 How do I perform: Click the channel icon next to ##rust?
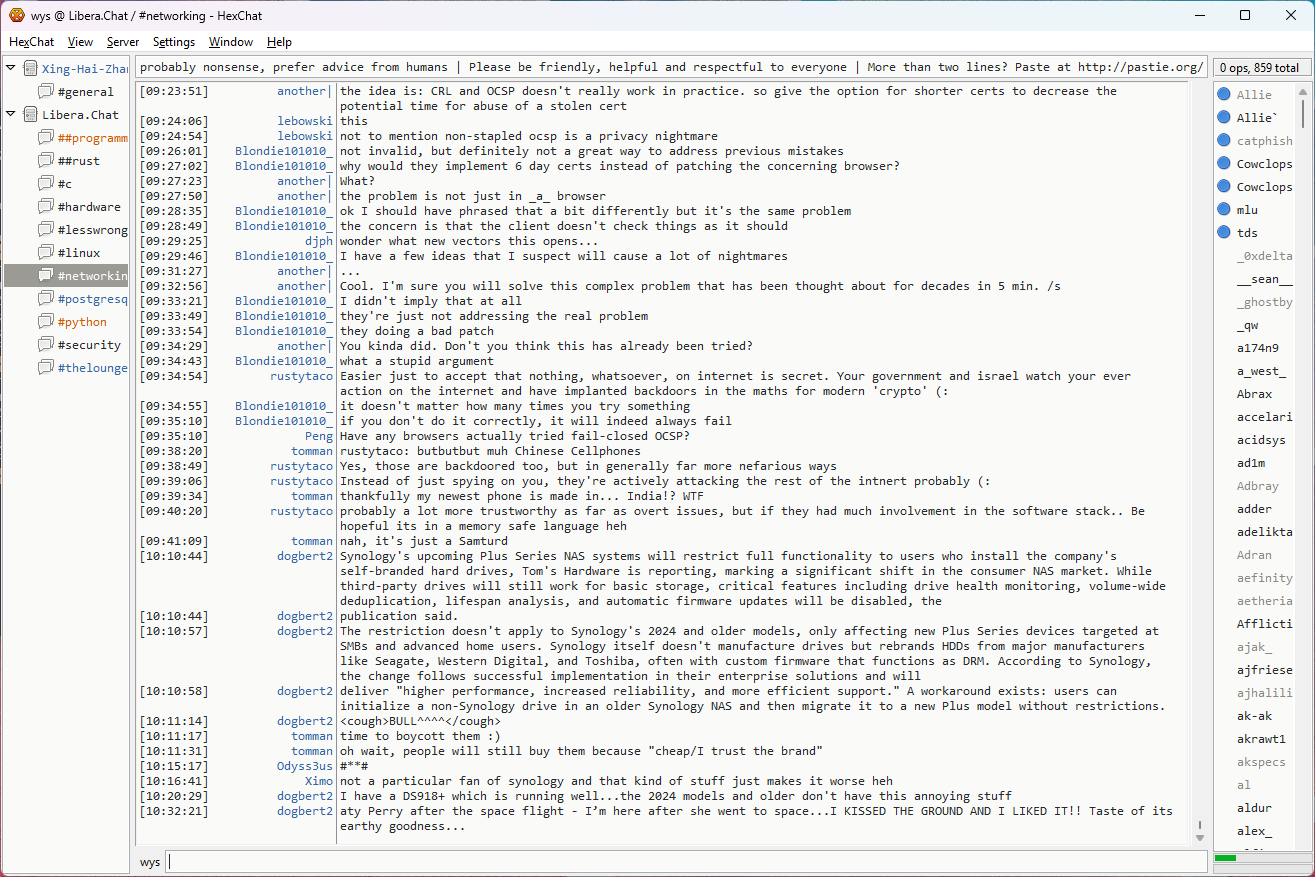46,160
